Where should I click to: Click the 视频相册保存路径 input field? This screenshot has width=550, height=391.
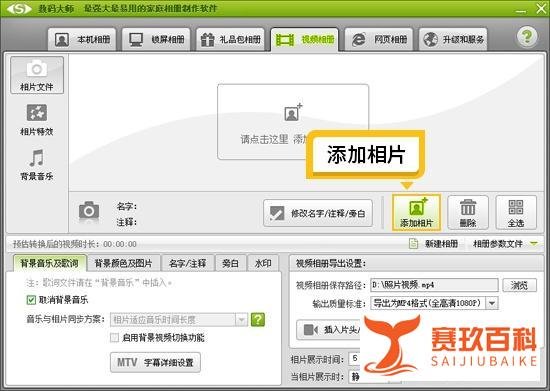pos(434,285)
